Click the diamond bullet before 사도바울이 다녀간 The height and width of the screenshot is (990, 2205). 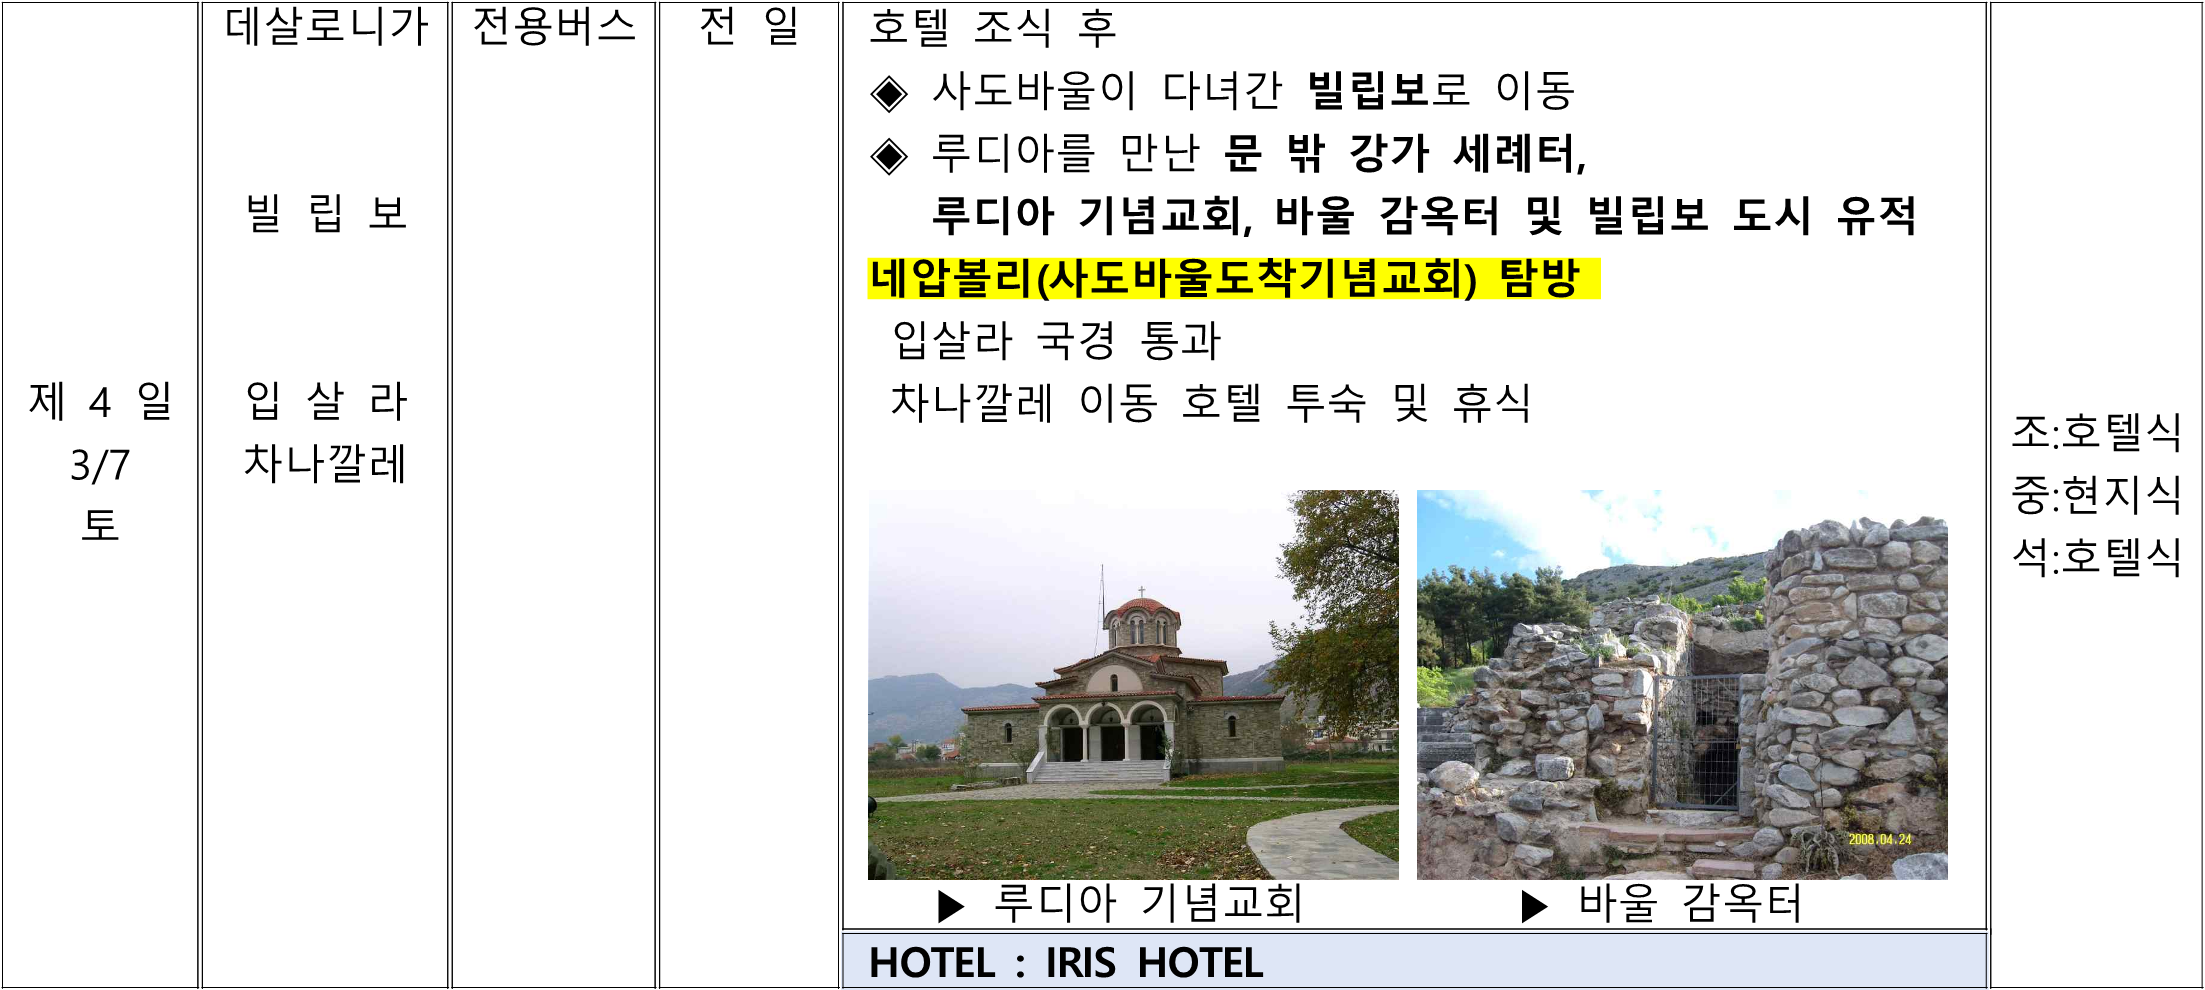[x=888, y=94]
